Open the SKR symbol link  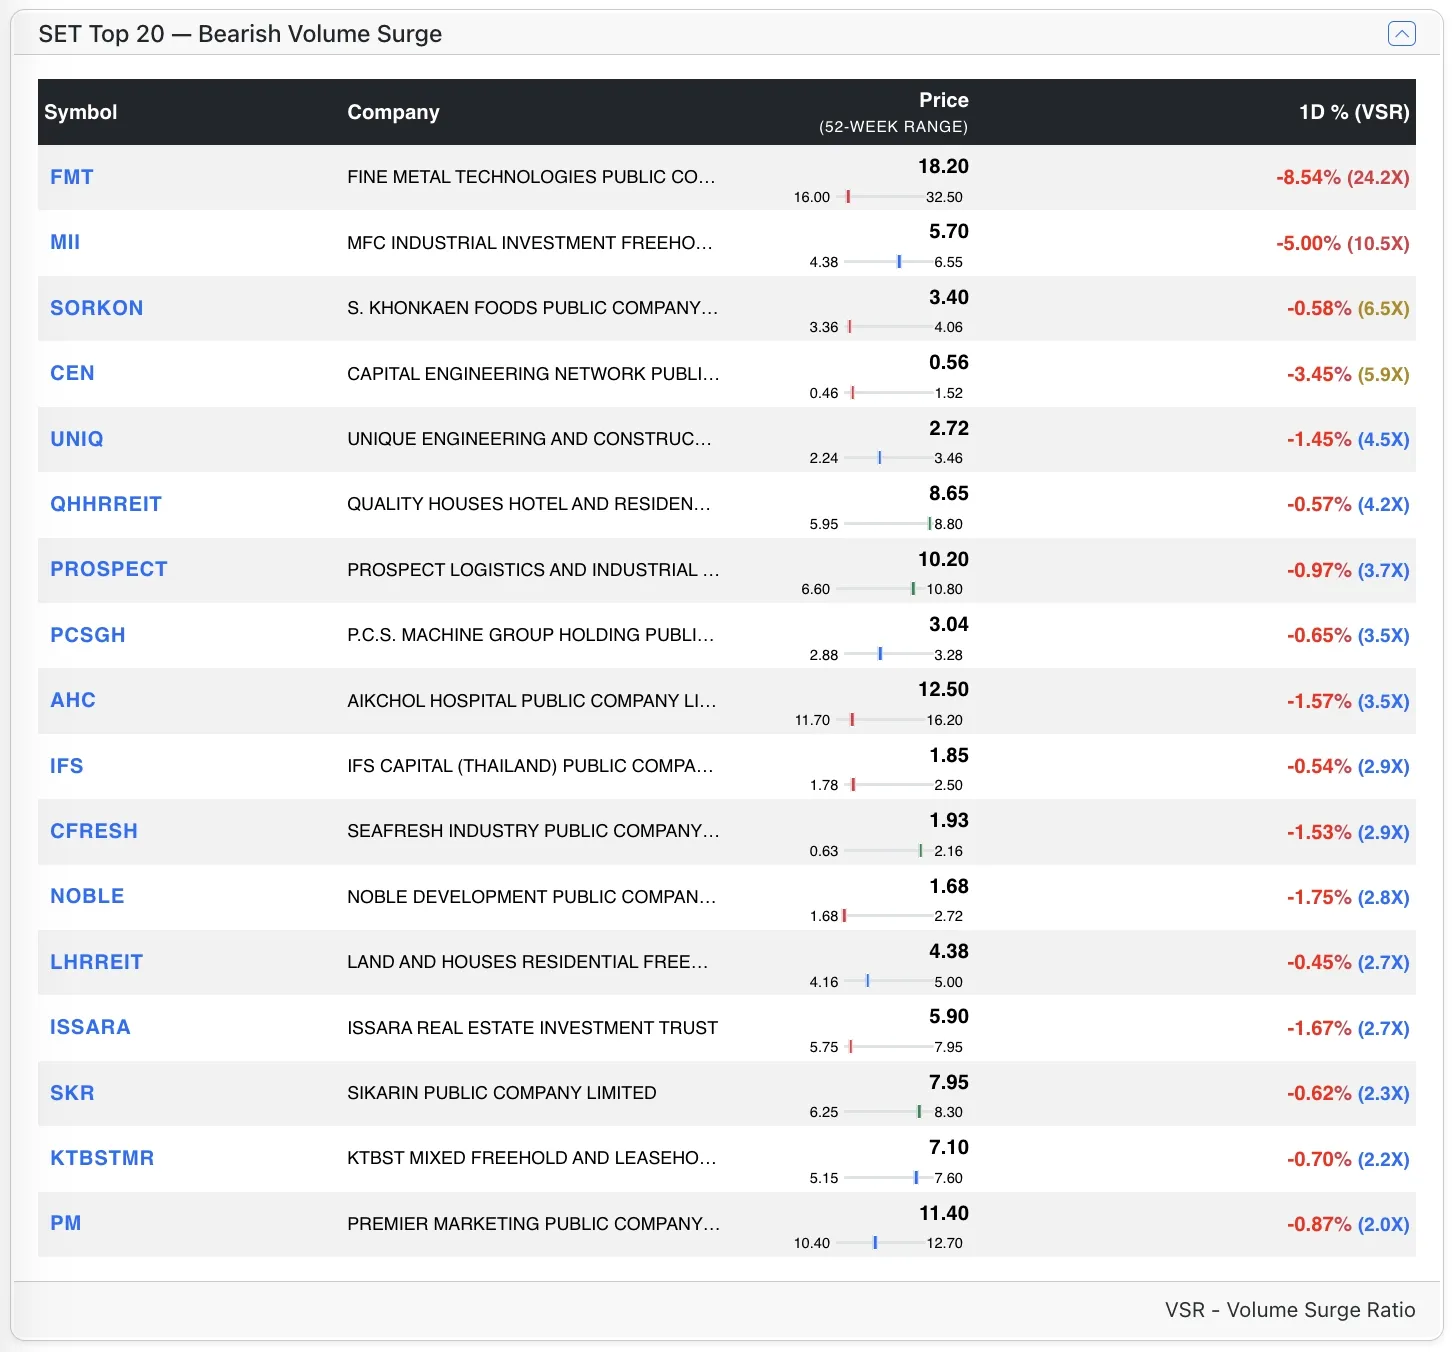[72, 1093]
